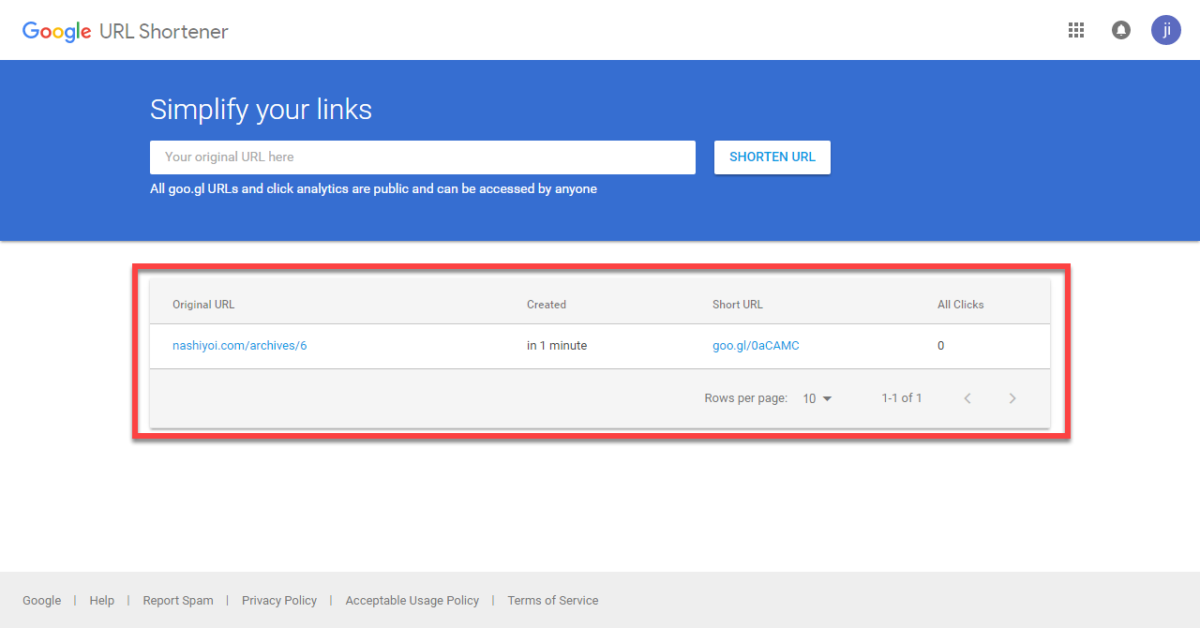Screen dimensions: 1200x628
Task: Click the 'Rows per page:' label
Action: click(x=746, y=398)
